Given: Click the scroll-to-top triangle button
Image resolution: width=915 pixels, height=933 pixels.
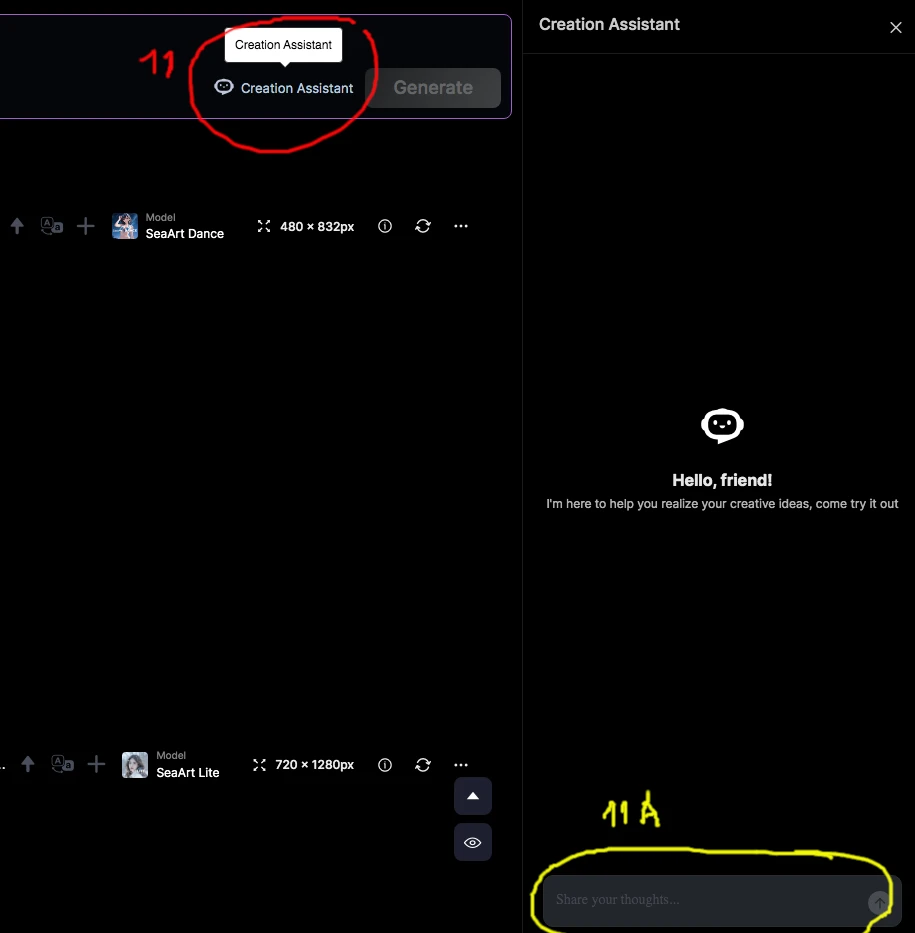Looking at the screenshot, I should click(473, 796).
